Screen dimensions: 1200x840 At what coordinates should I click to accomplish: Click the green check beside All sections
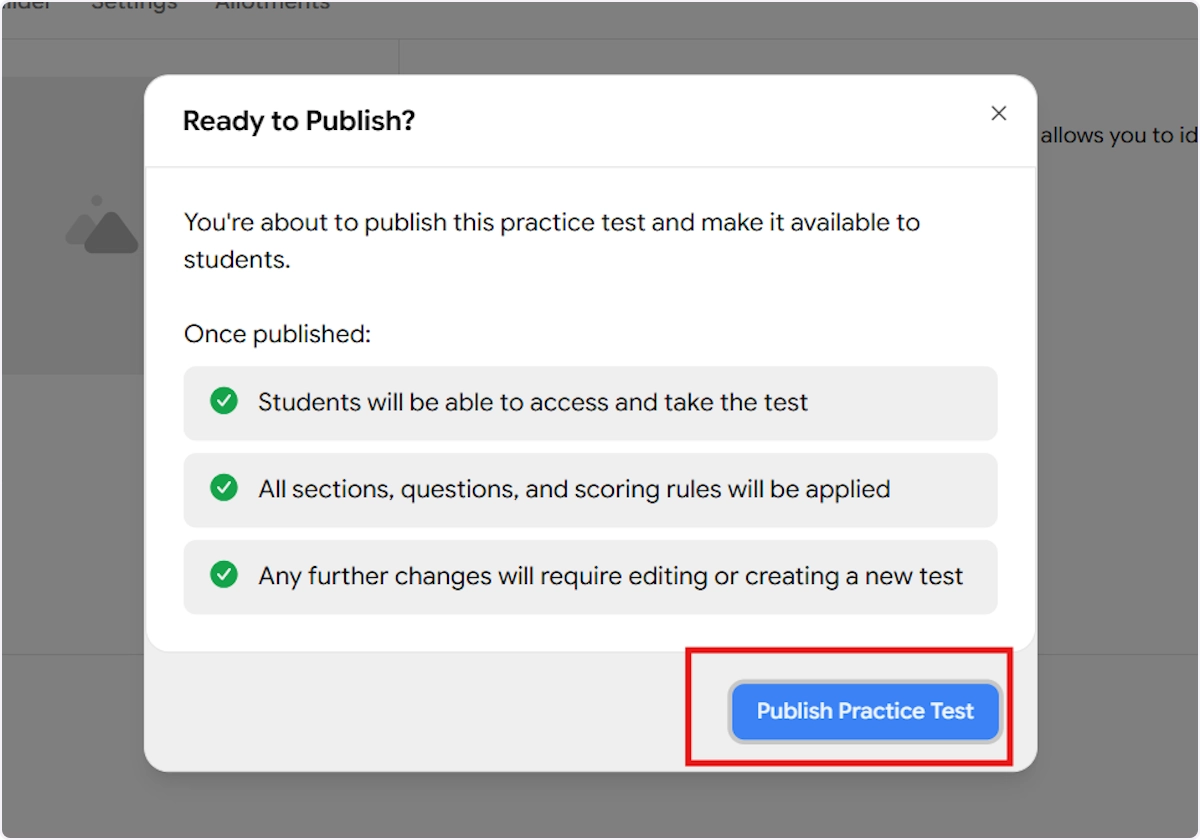(223, 489)
